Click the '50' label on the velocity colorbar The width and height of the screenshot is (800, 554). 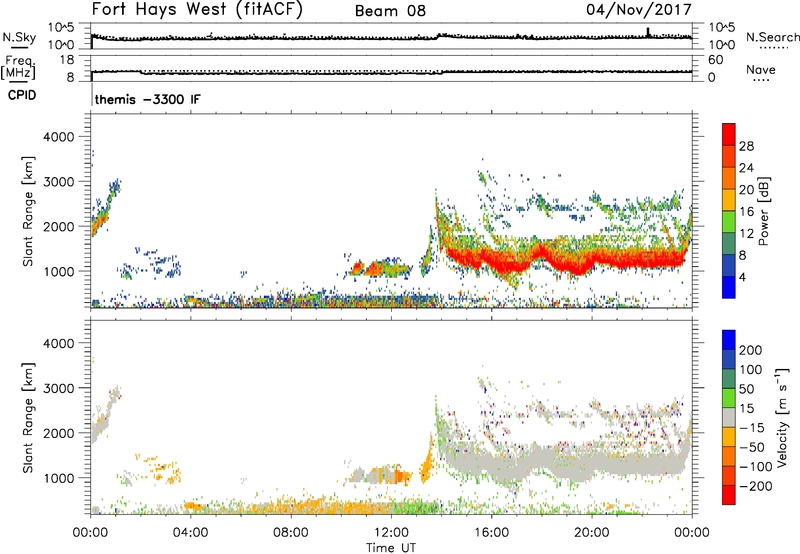click(x=746, y=389)
